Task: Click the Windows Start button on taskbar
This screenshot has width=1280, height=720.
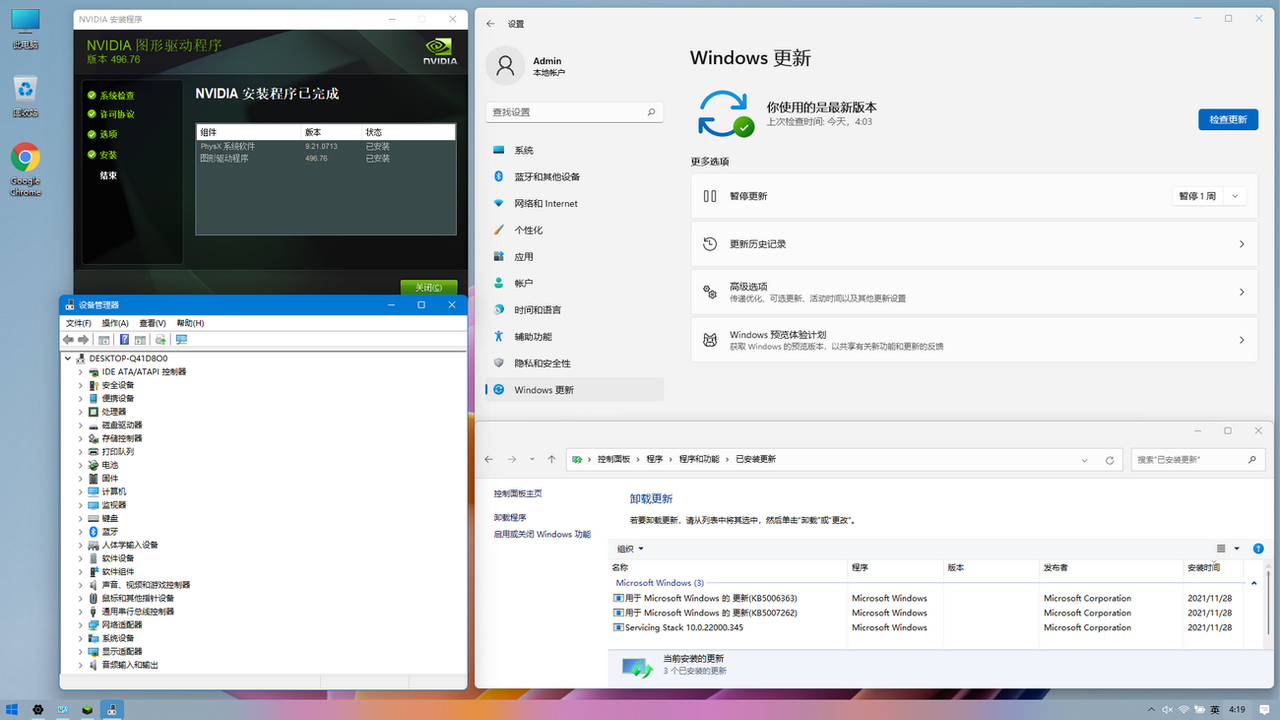Action: [12, 709]
